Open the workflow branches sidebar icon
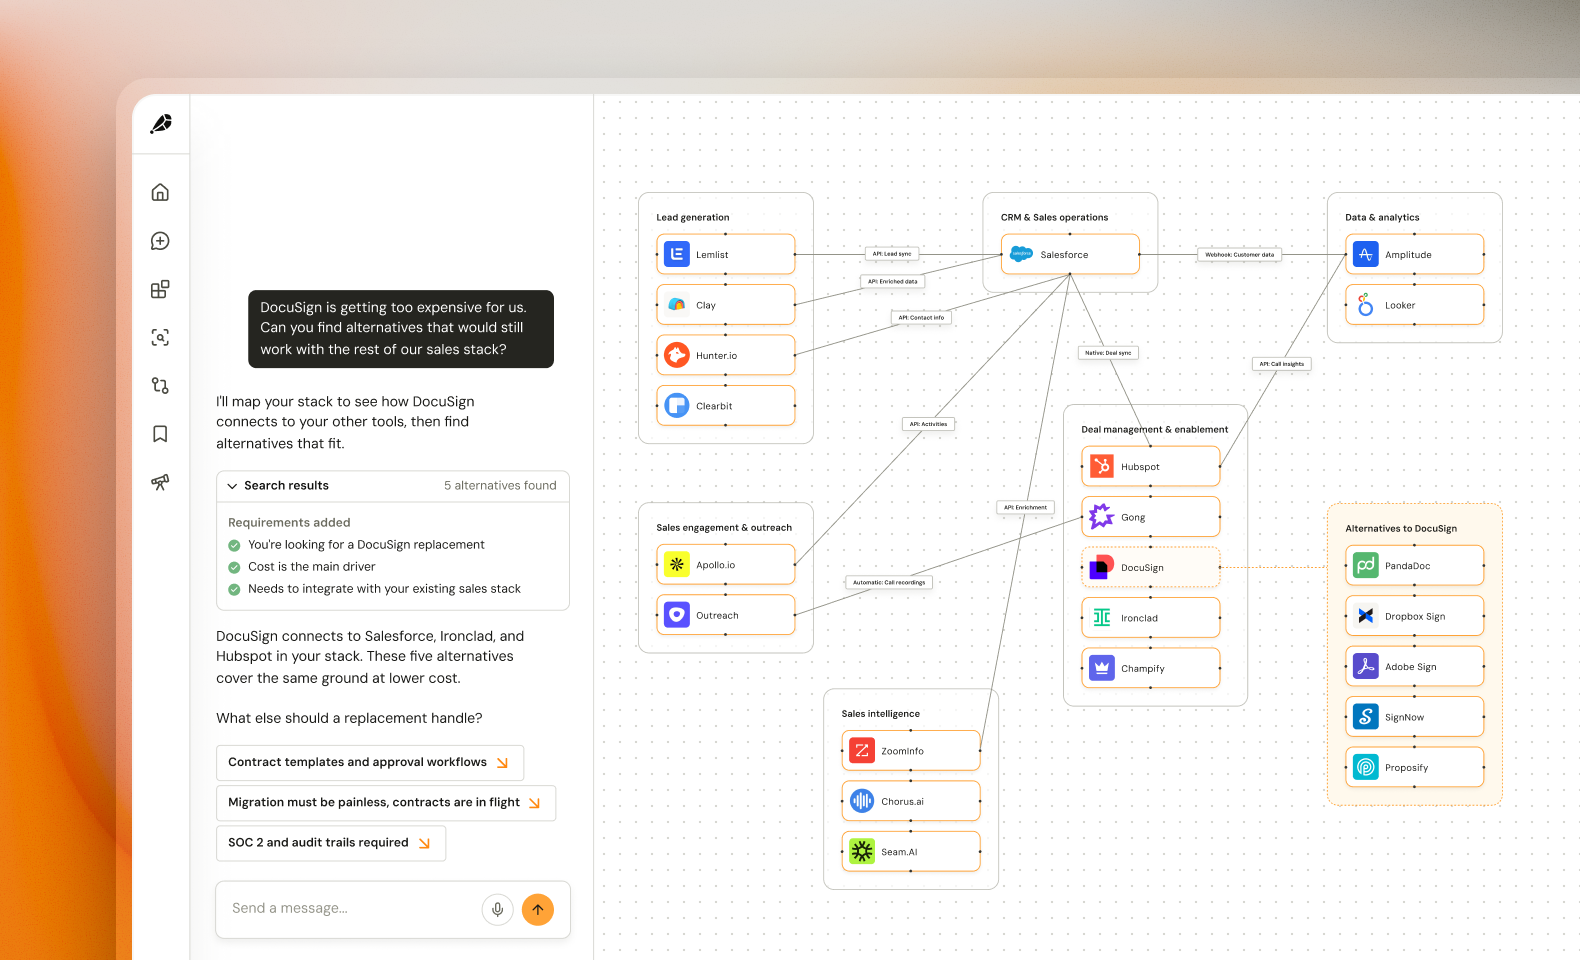The height and width of the screenshot is (960, 1580). pos(160,385)
